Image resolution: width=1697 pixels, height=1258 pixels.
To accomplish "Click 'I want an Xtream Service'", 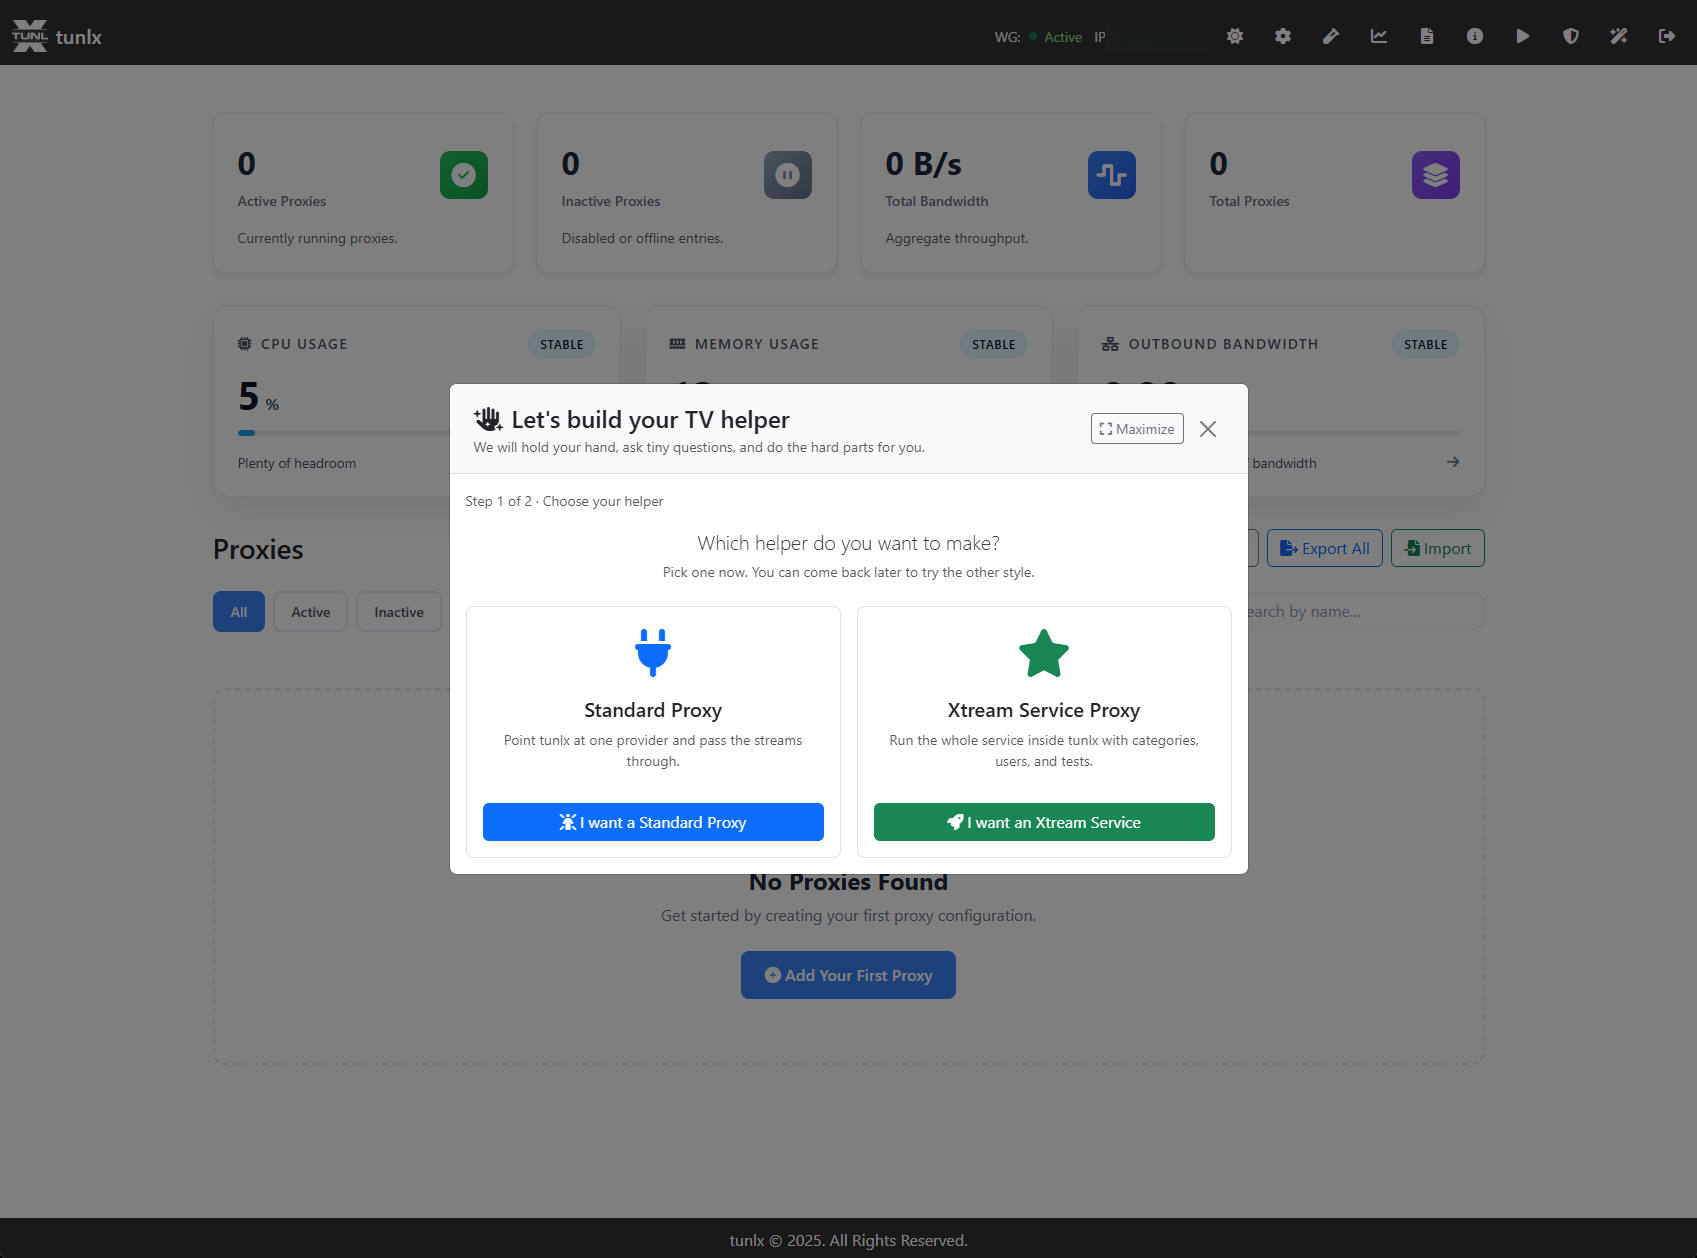I will tap(1044, 822).
